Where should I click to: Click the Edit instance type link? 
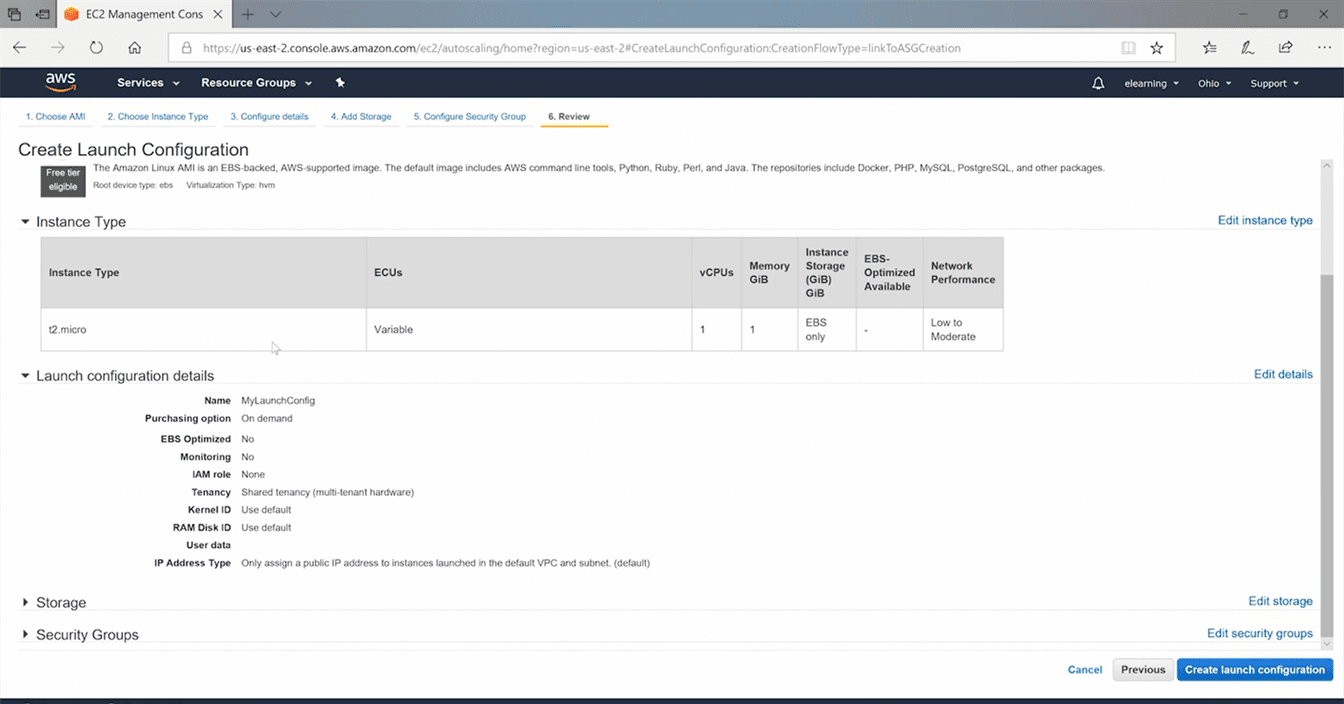click(x=1264, y=221)
